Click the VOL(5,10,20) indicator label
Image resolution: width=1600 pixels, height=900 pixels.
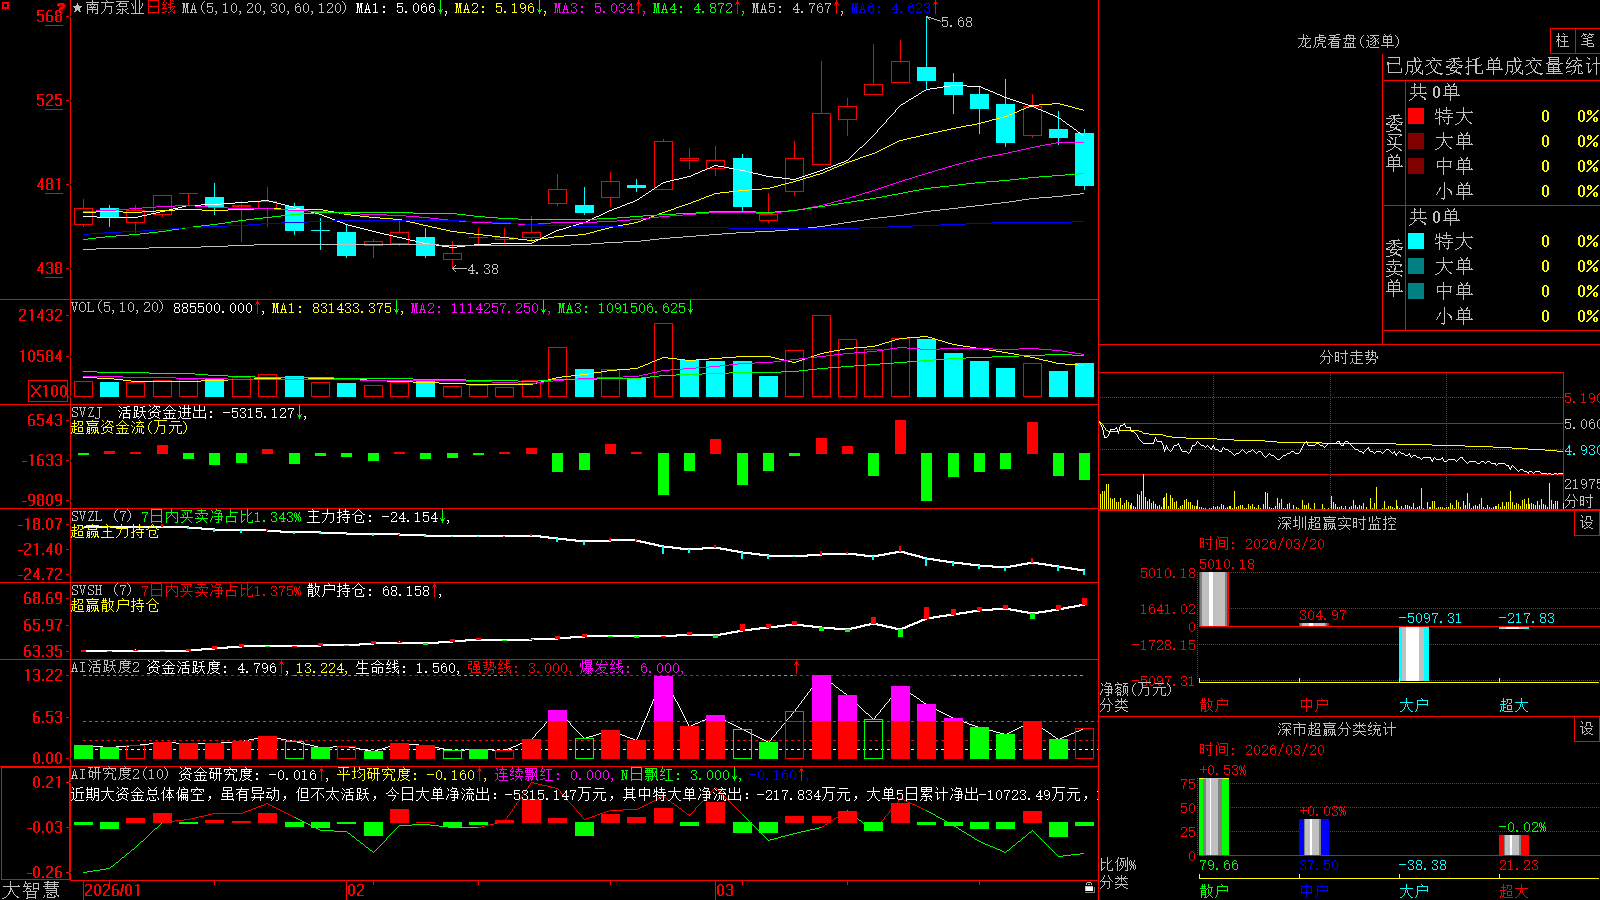117,307
